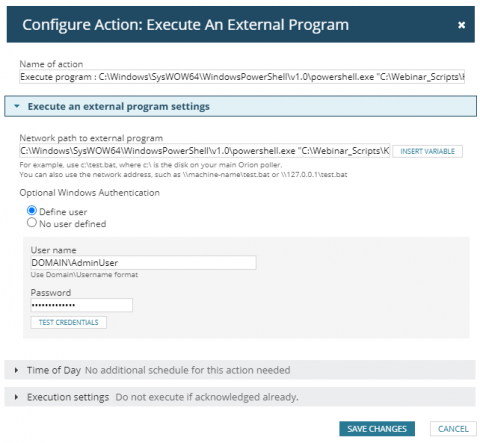Close the Configure Action dialog
Image resolution: width=480 pixels, height=443 pixels.
click(x=461, y=25)
